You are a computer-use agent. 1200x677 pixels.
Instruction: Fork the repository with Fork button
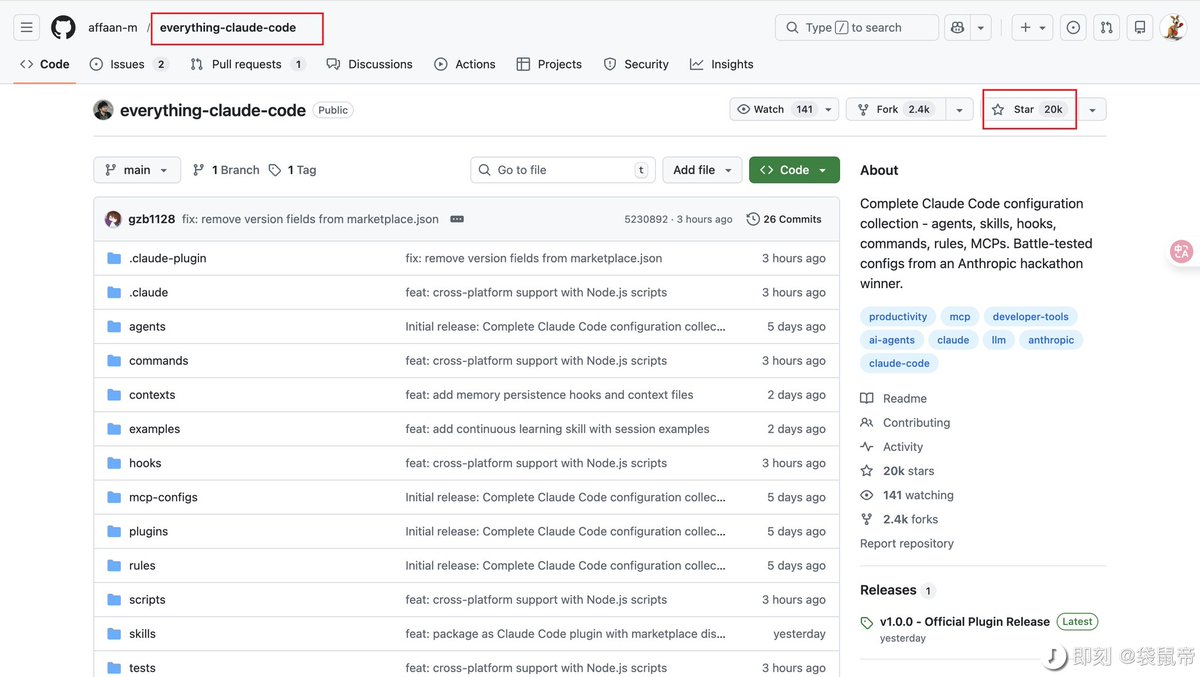894,110
